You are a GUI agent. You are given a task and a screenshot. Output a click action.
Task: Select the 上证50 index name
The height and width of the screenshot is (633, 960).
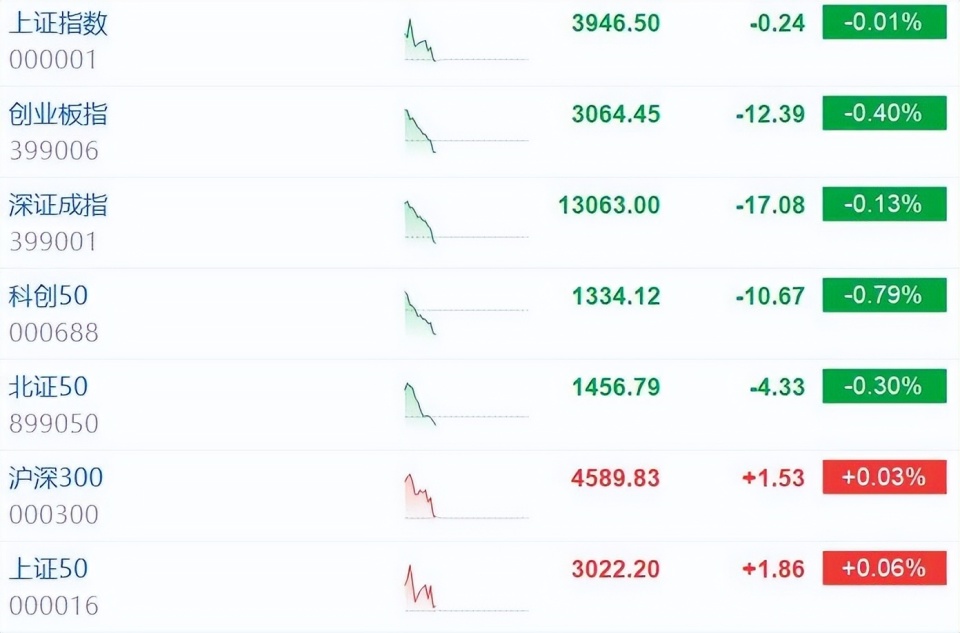[x=49, y=569]
